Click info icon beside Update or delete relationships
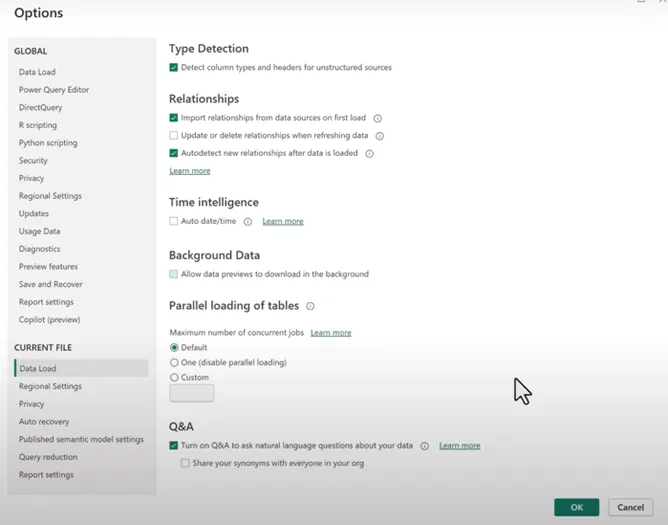The image size is (668, 525). point(380,136)
